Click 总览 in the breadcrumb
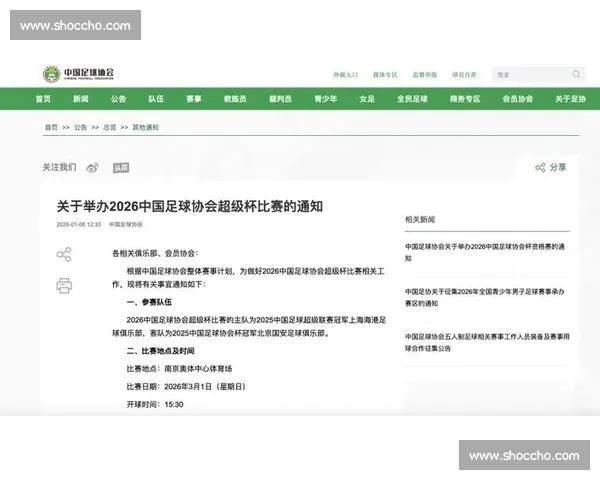 click(x=110, y=127)
